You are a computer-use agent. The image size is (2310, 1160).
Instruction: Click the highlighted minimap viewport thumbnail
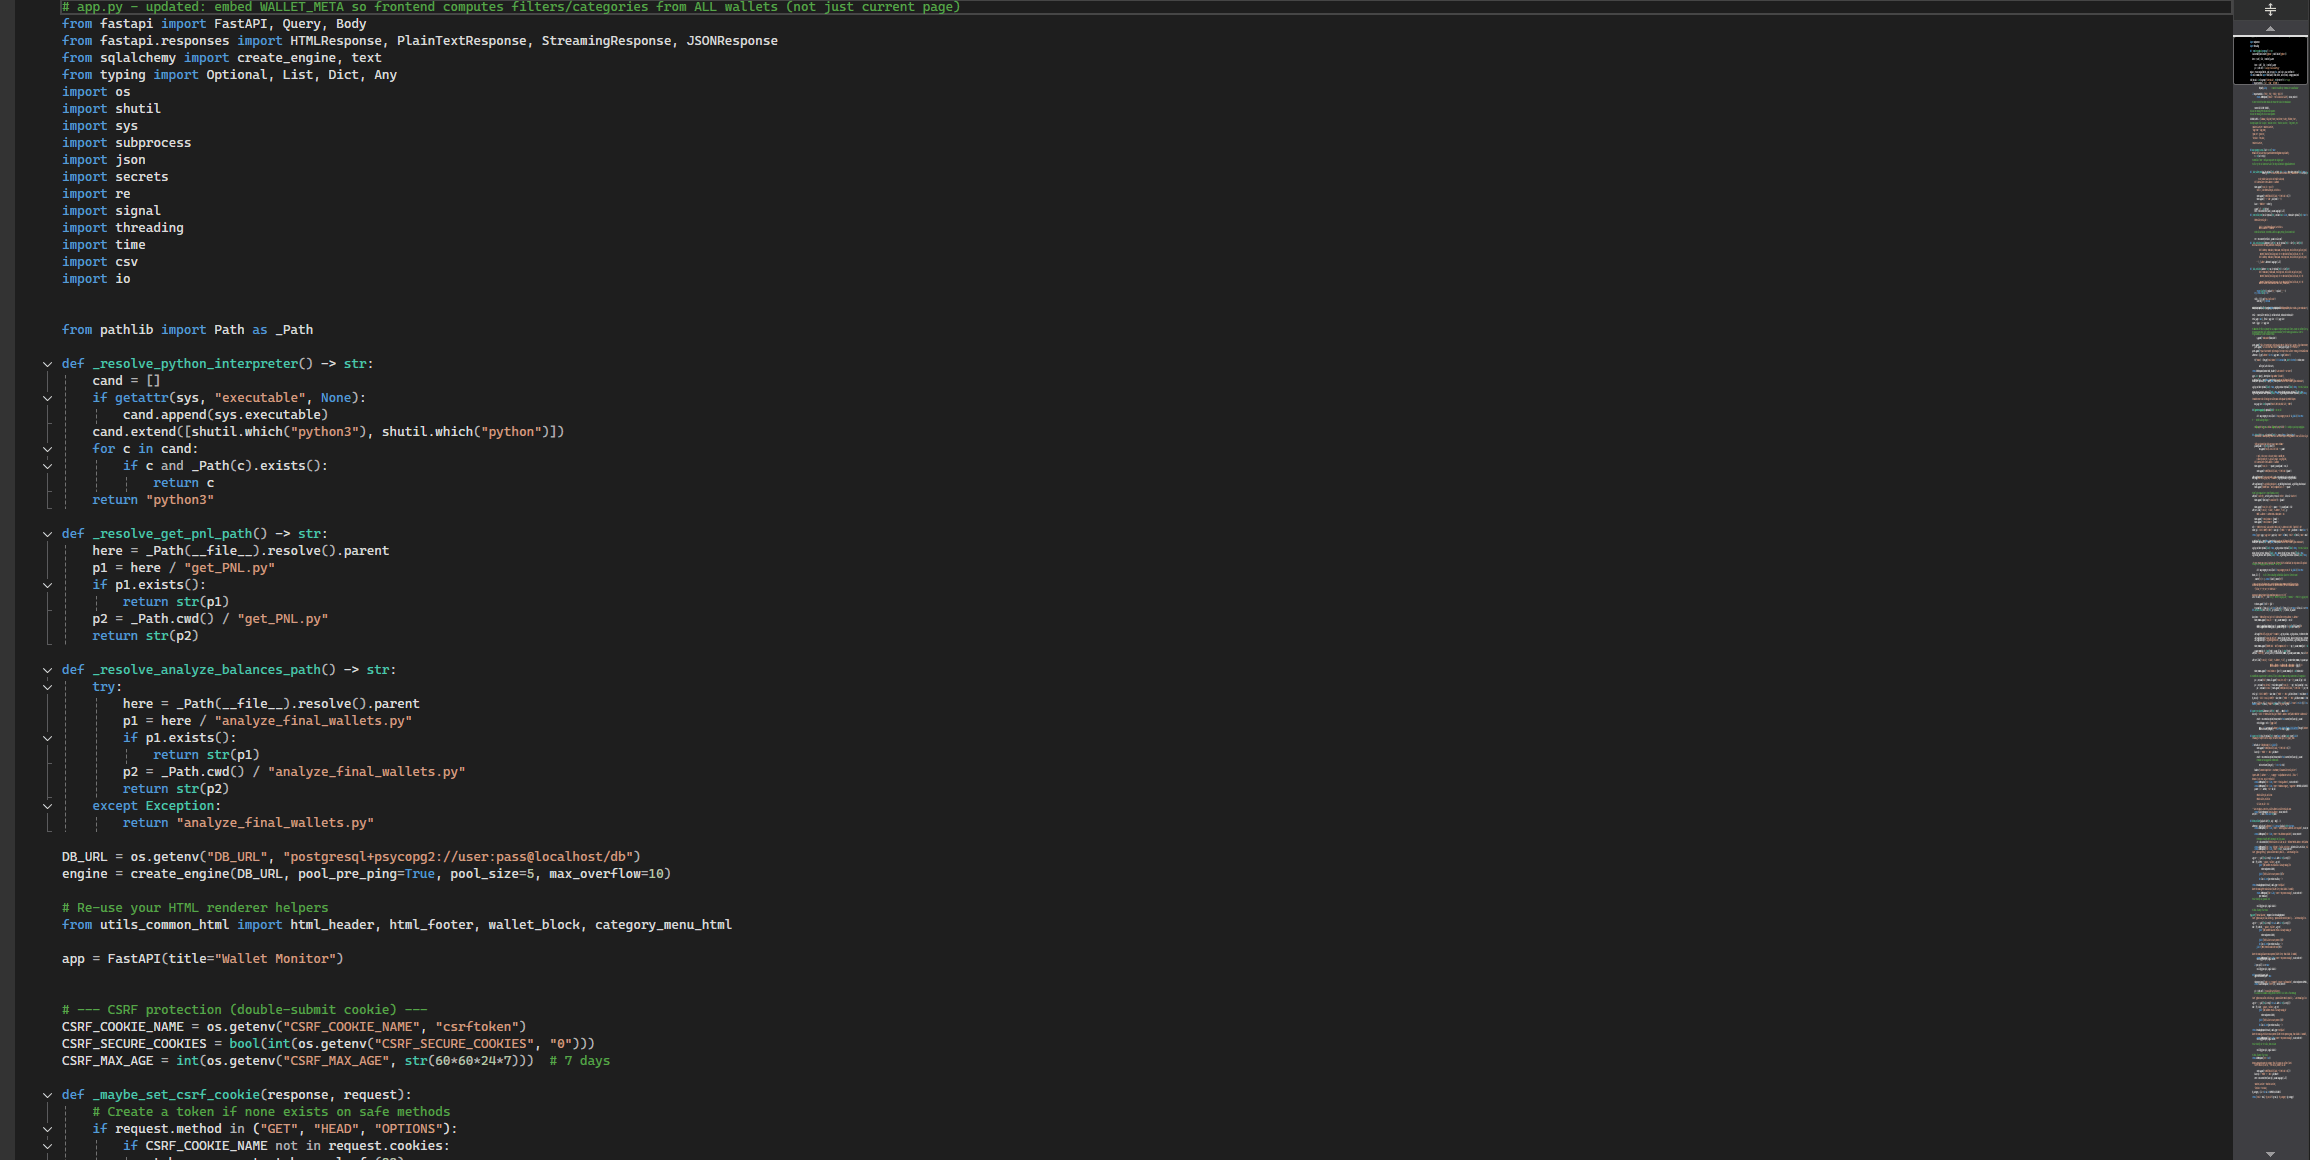[x=2270, y=60]
